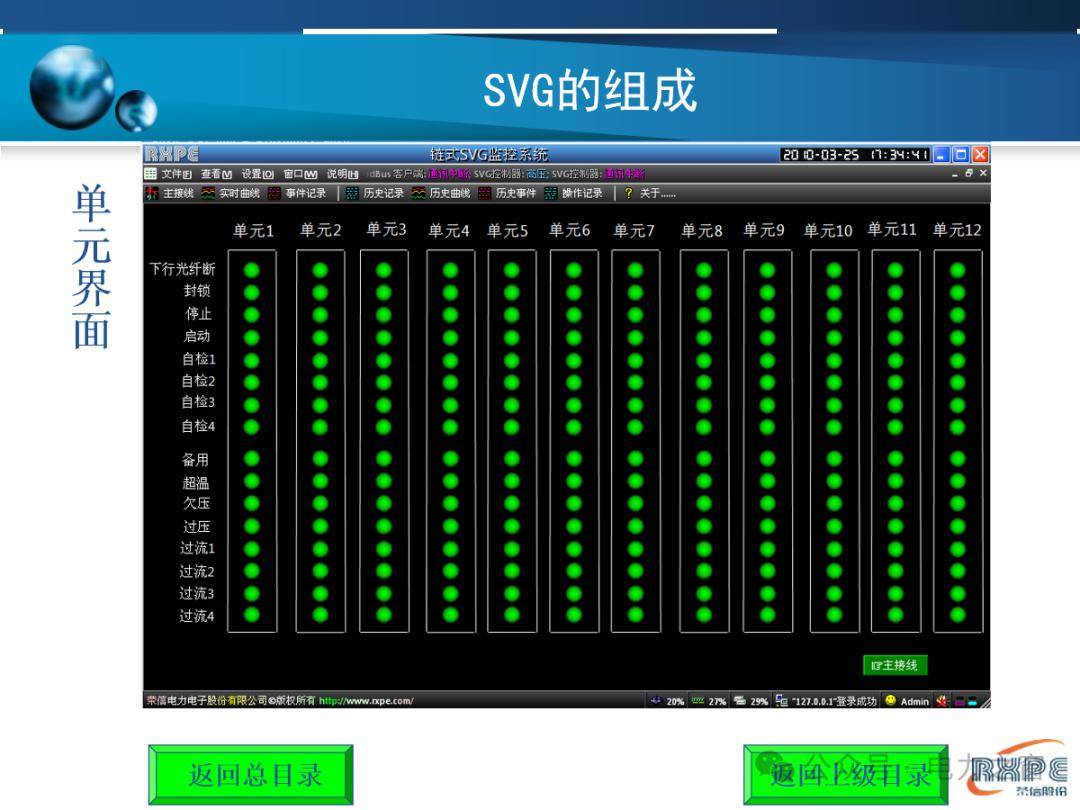Open the 窗口 menu
The height and width of the screenshot is (810, 1080).
tap(299, 174)
